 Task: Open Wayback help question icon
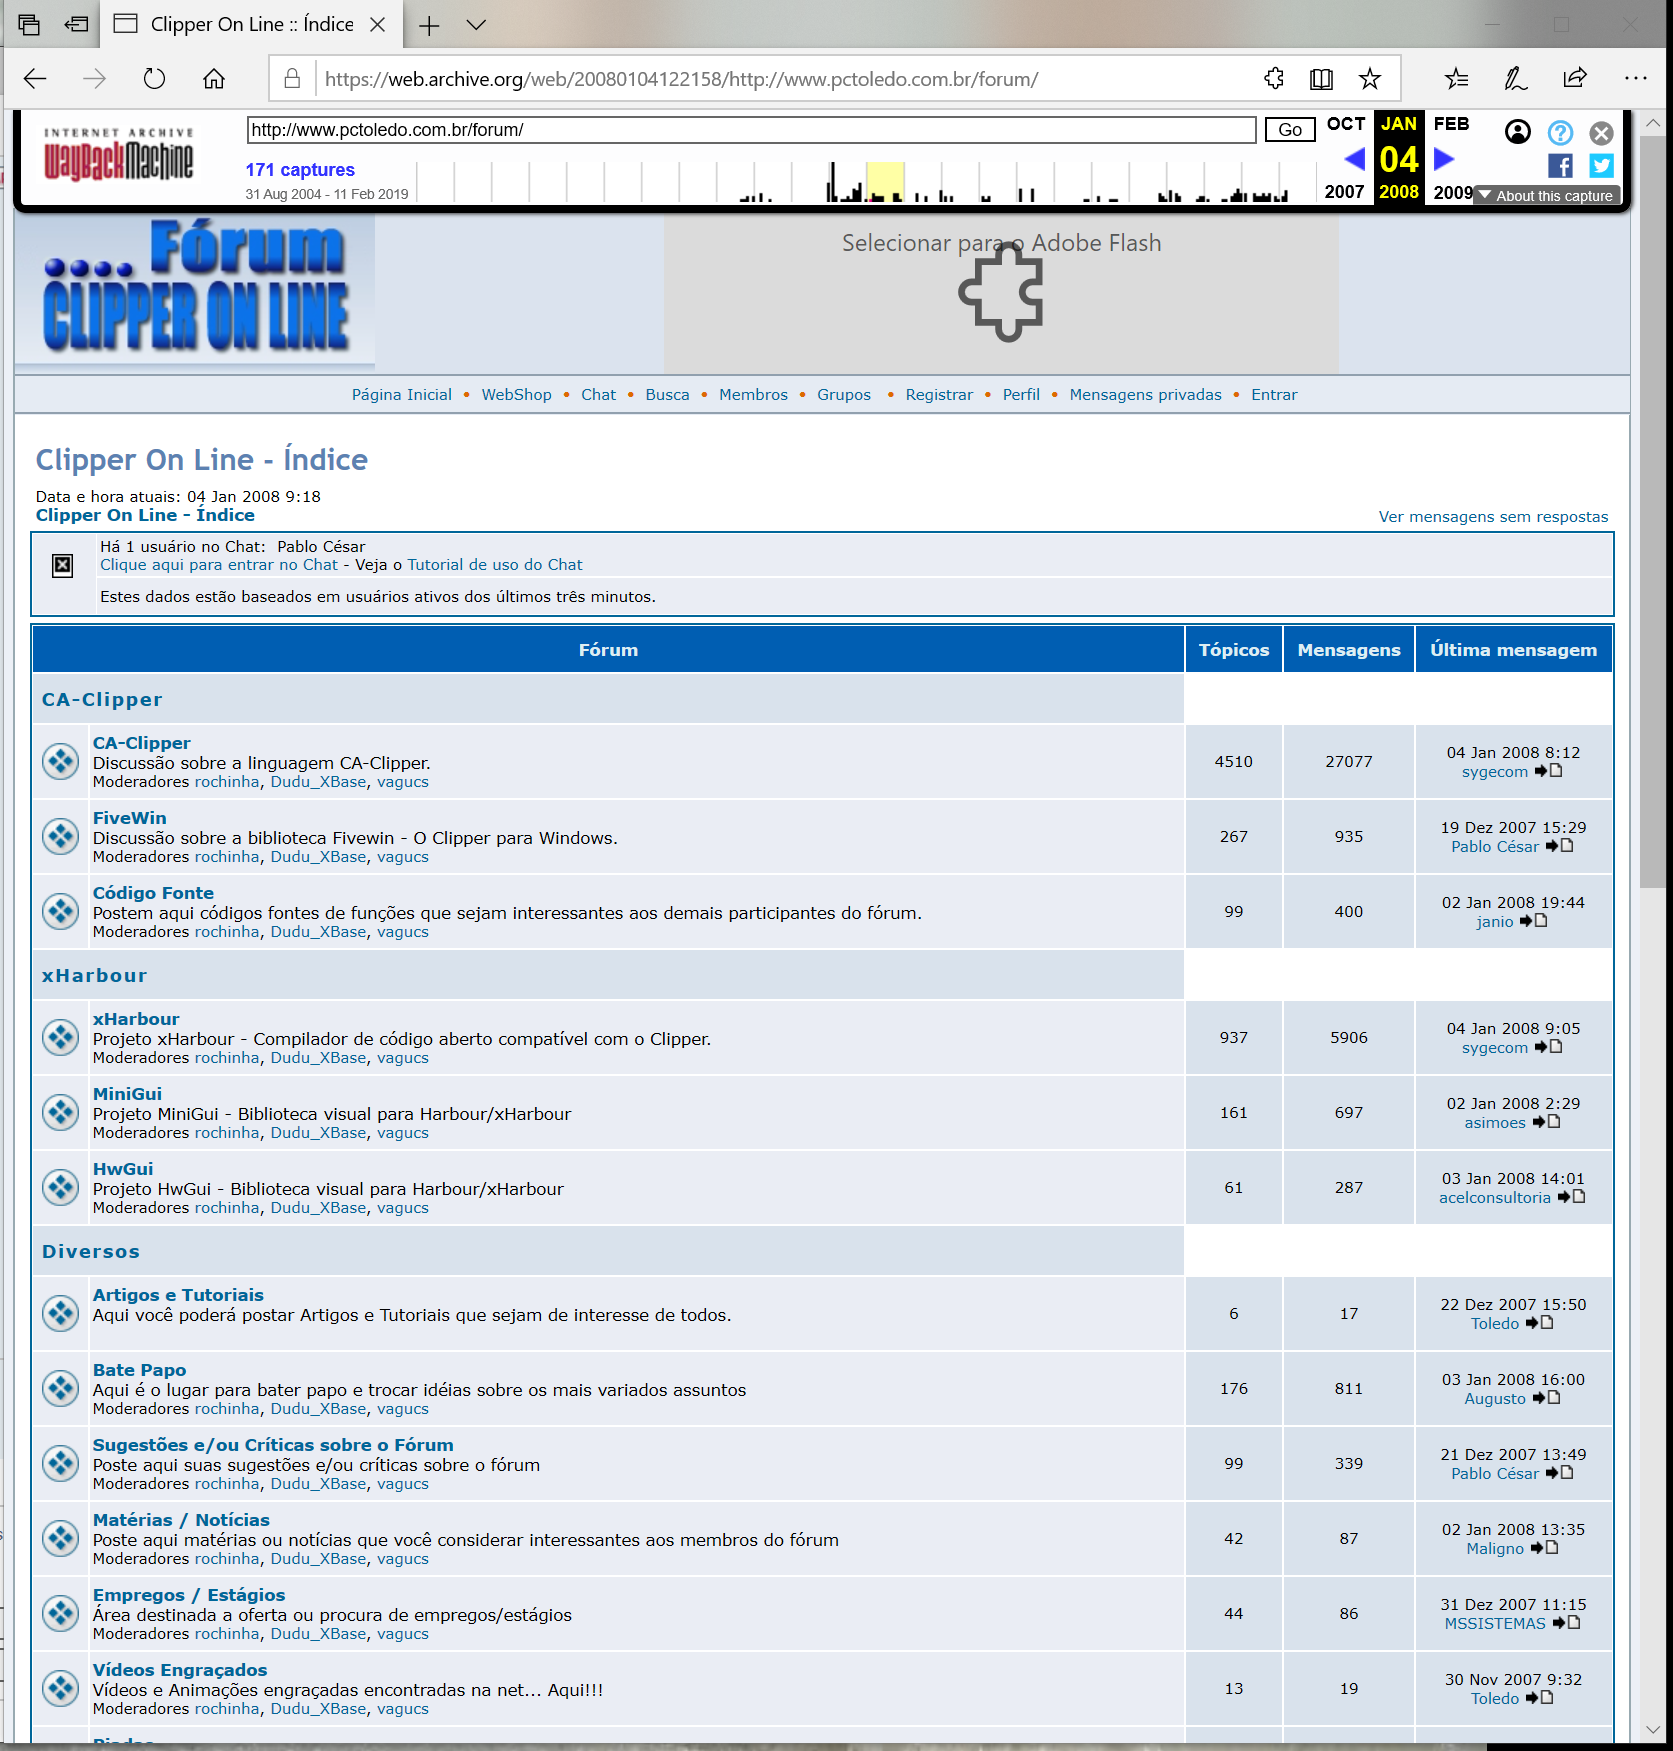click(x=1560, y=132)
